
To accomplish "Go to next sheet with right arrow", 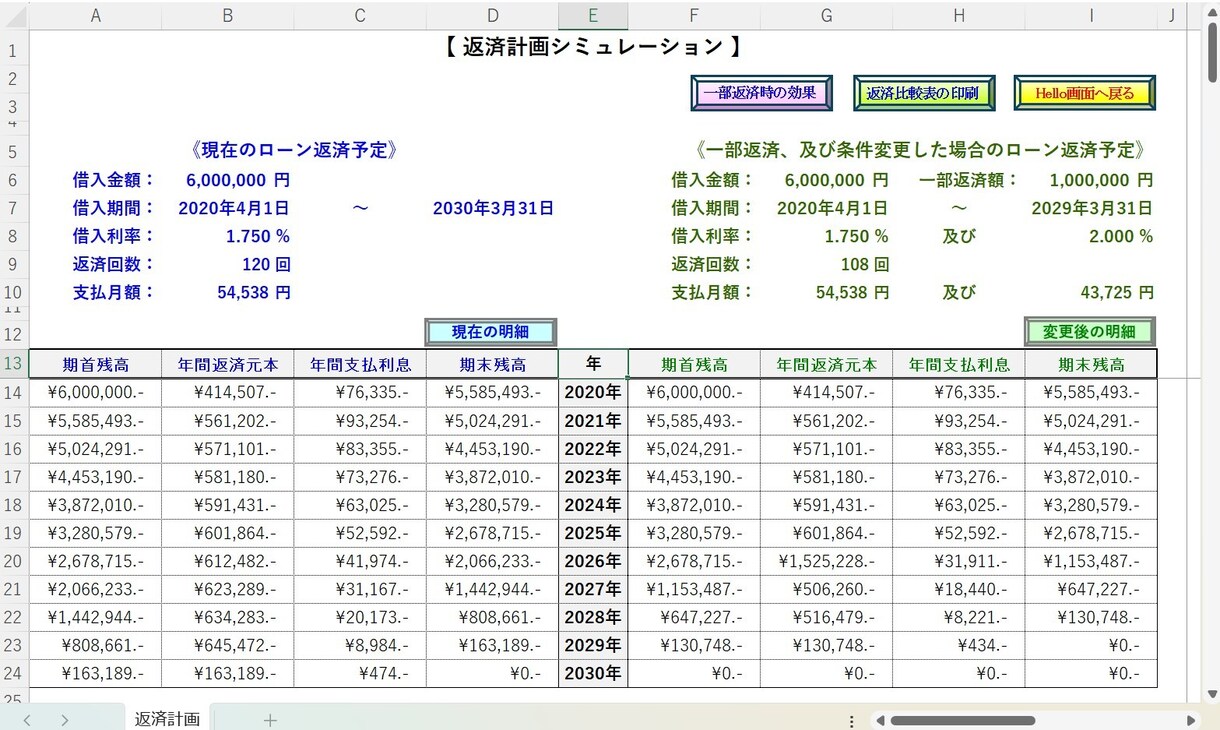I will [x=65, y=720].
